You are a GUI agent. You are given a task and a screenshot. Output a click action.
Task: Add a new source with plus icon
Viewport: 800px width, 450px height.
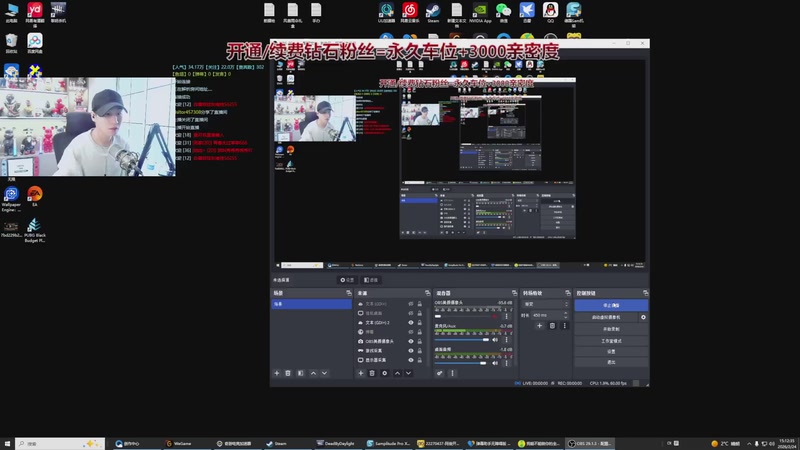361,373
